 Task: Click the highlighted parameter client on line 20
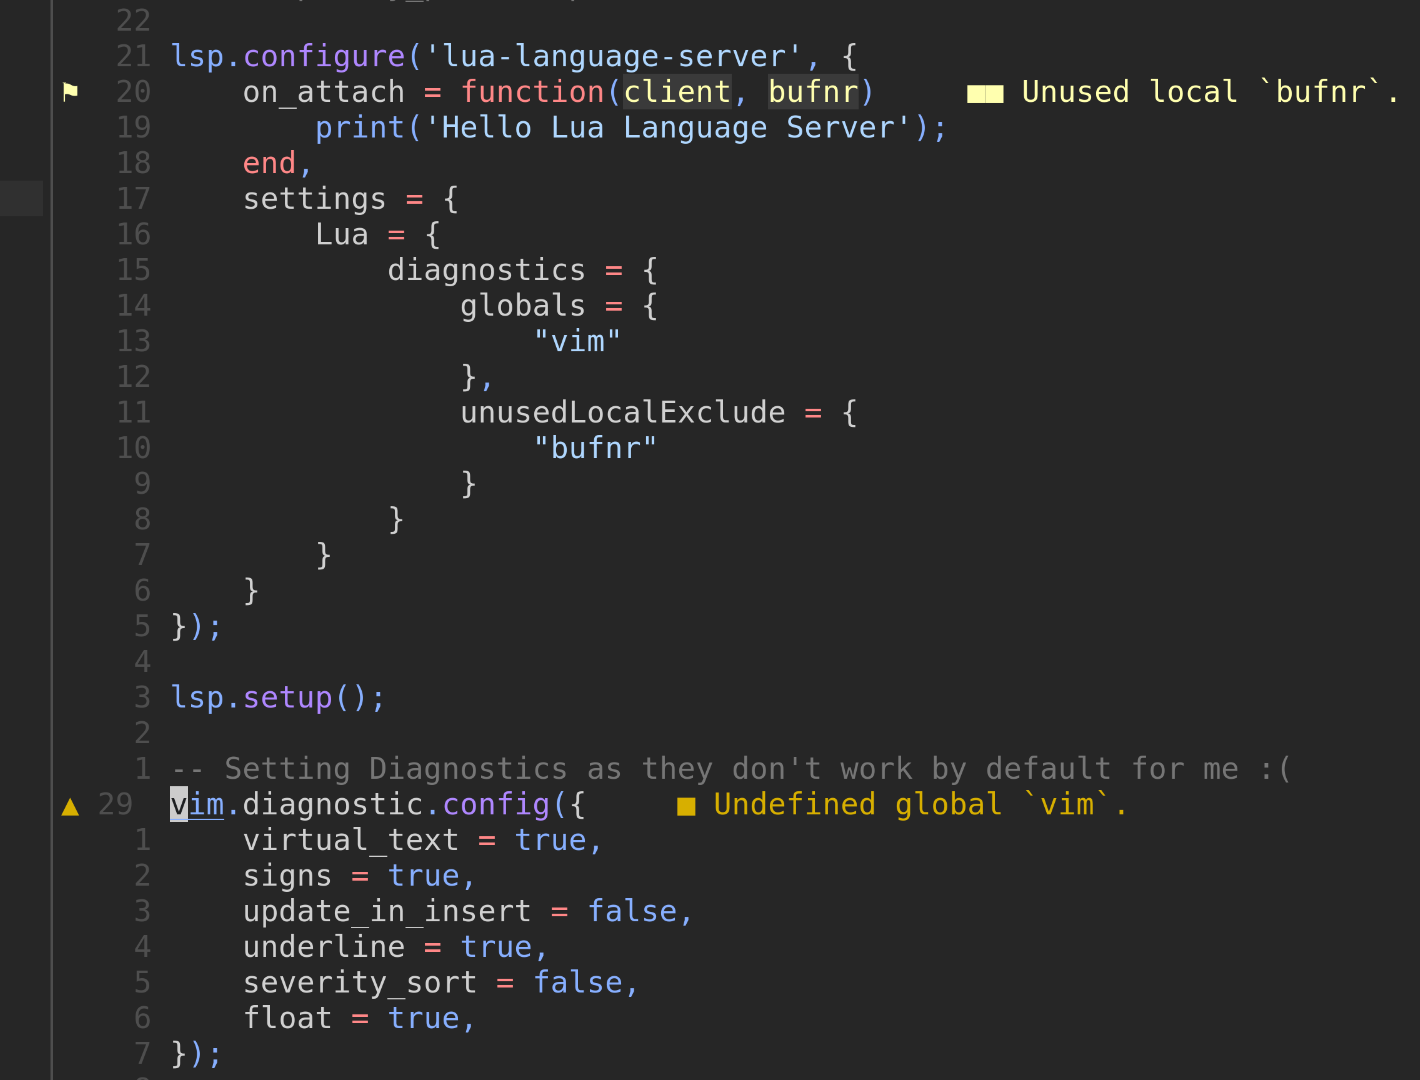click(676, 91)
